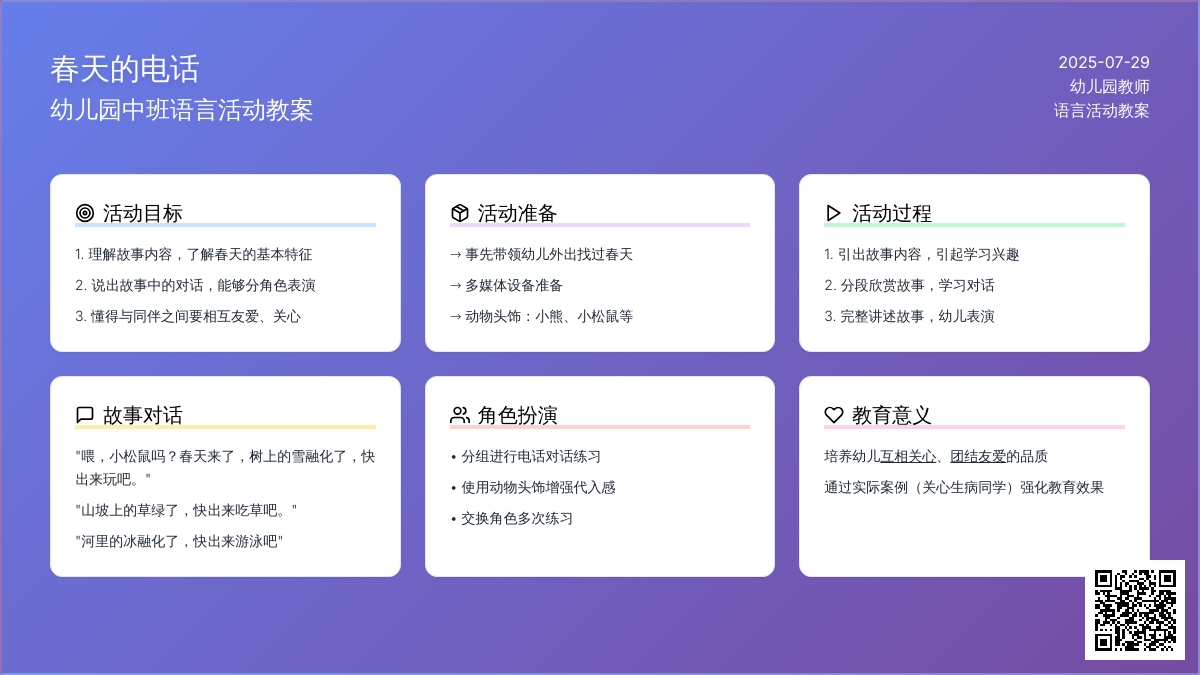This screenshot has height=675, width=1200.
Task: Select process step 分段欣赏故事，学习对话
Action: coord(909,285)
